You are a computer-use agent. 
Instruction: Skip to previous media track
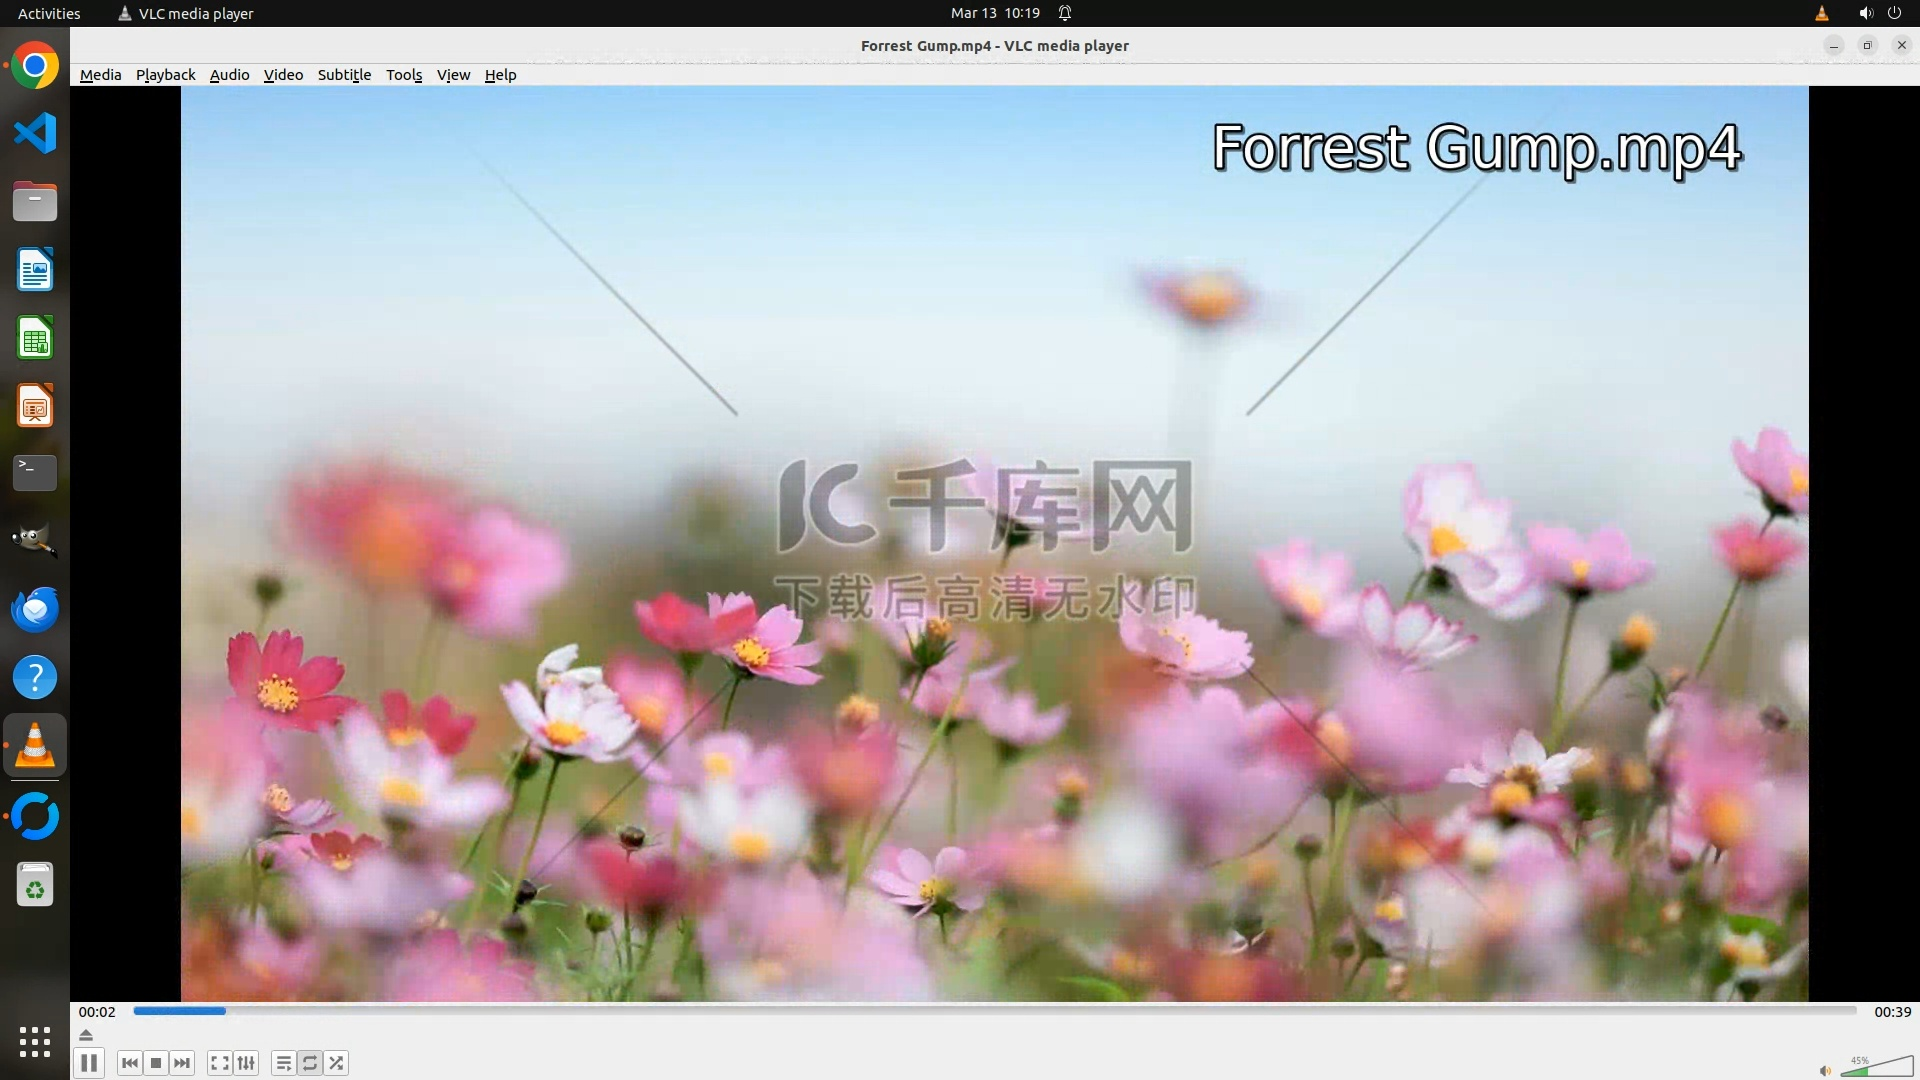(129, 1063)
